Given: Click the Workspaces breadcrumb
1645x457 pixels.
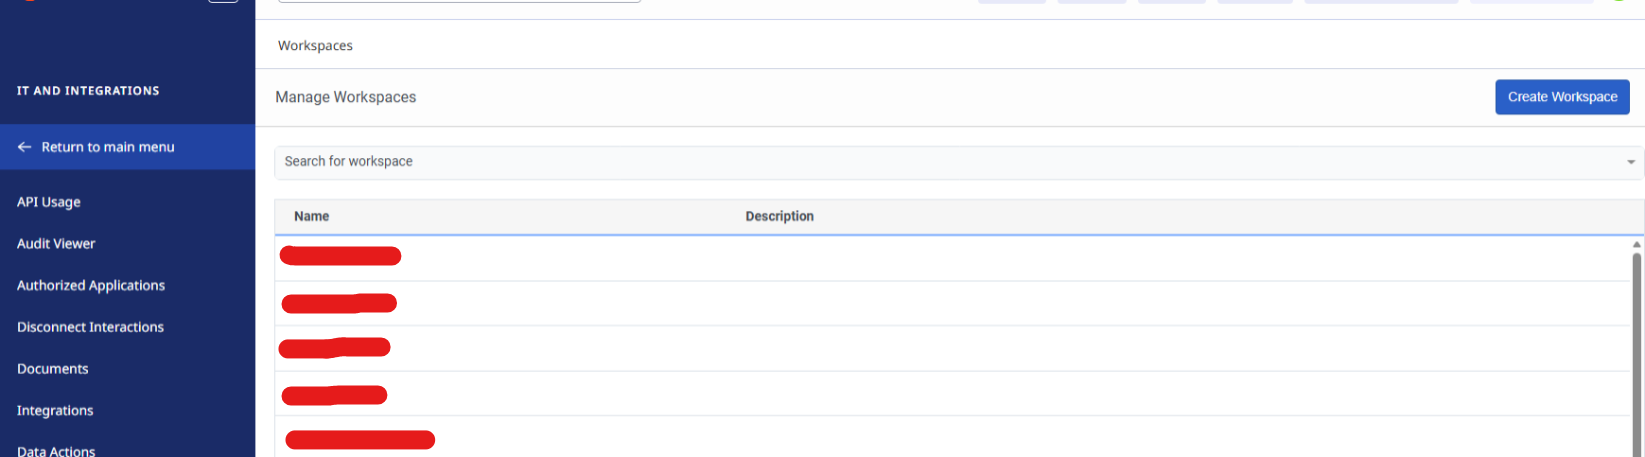Looking at the screenshot, I should 315,46.
